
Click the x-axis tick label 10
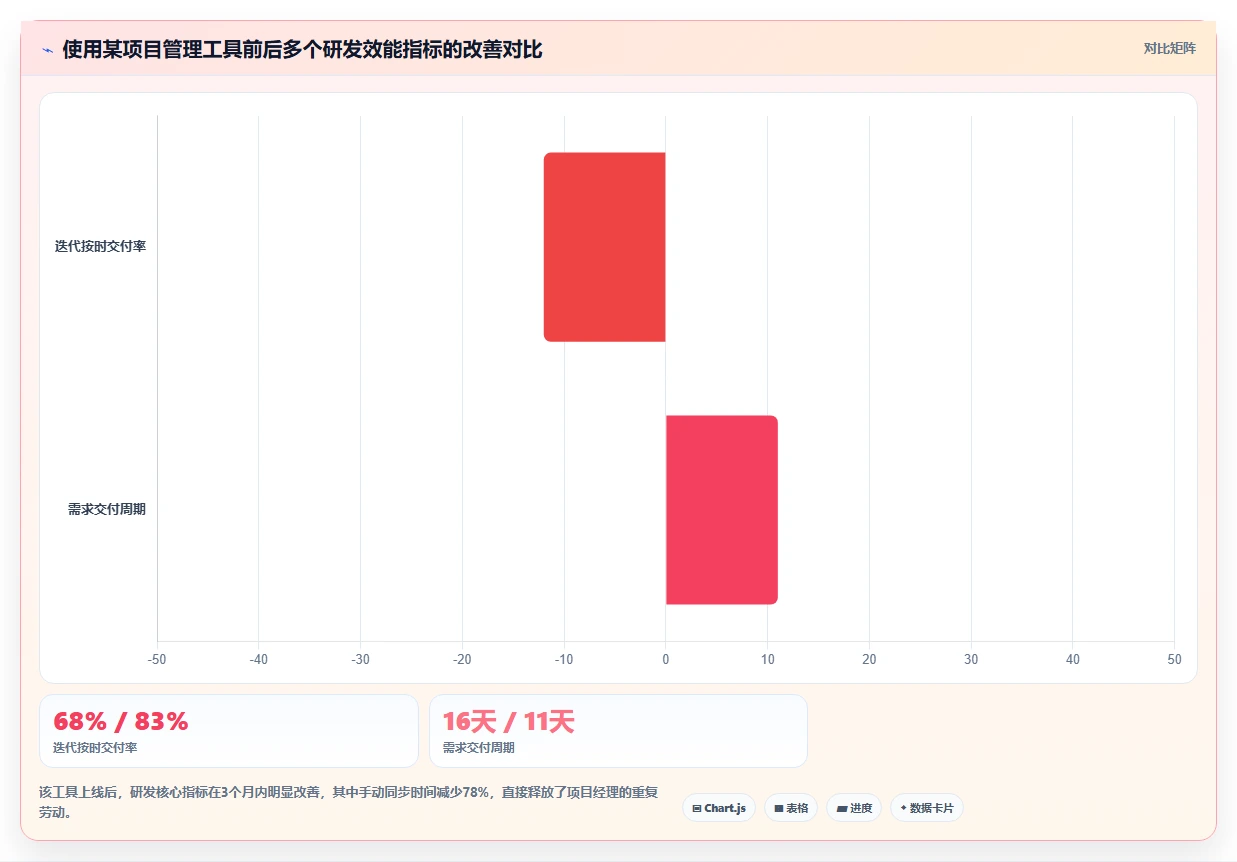point(767,660)
